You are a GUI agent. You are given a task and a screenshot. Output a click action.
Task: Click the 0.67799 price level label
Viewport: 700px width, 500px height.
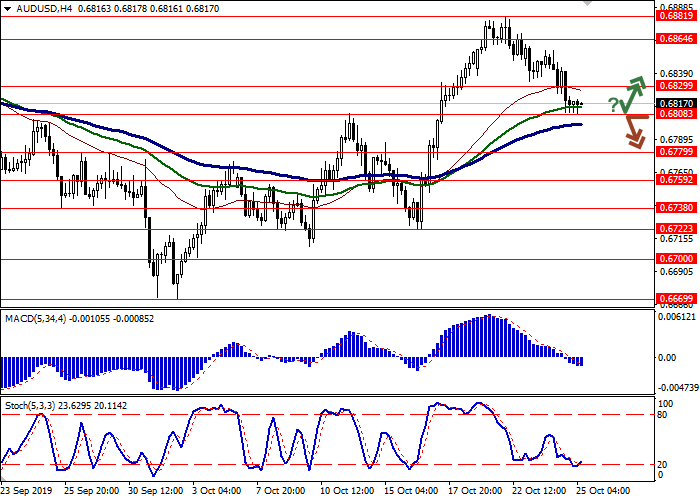676,153
